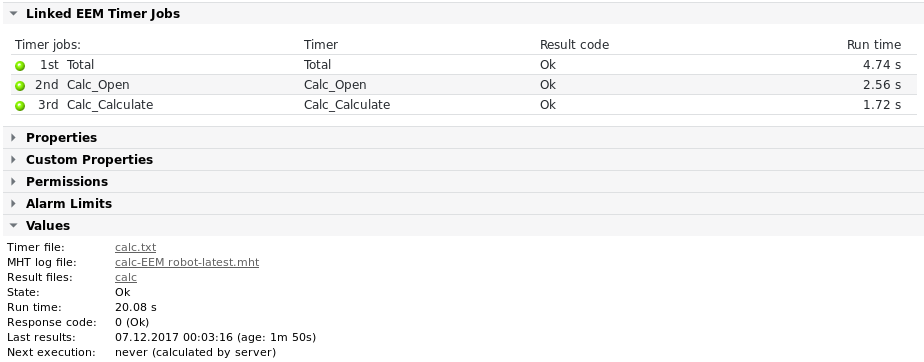
Task: Select the 2nd Calc_Open timer job row
Action: pos(464,85)
